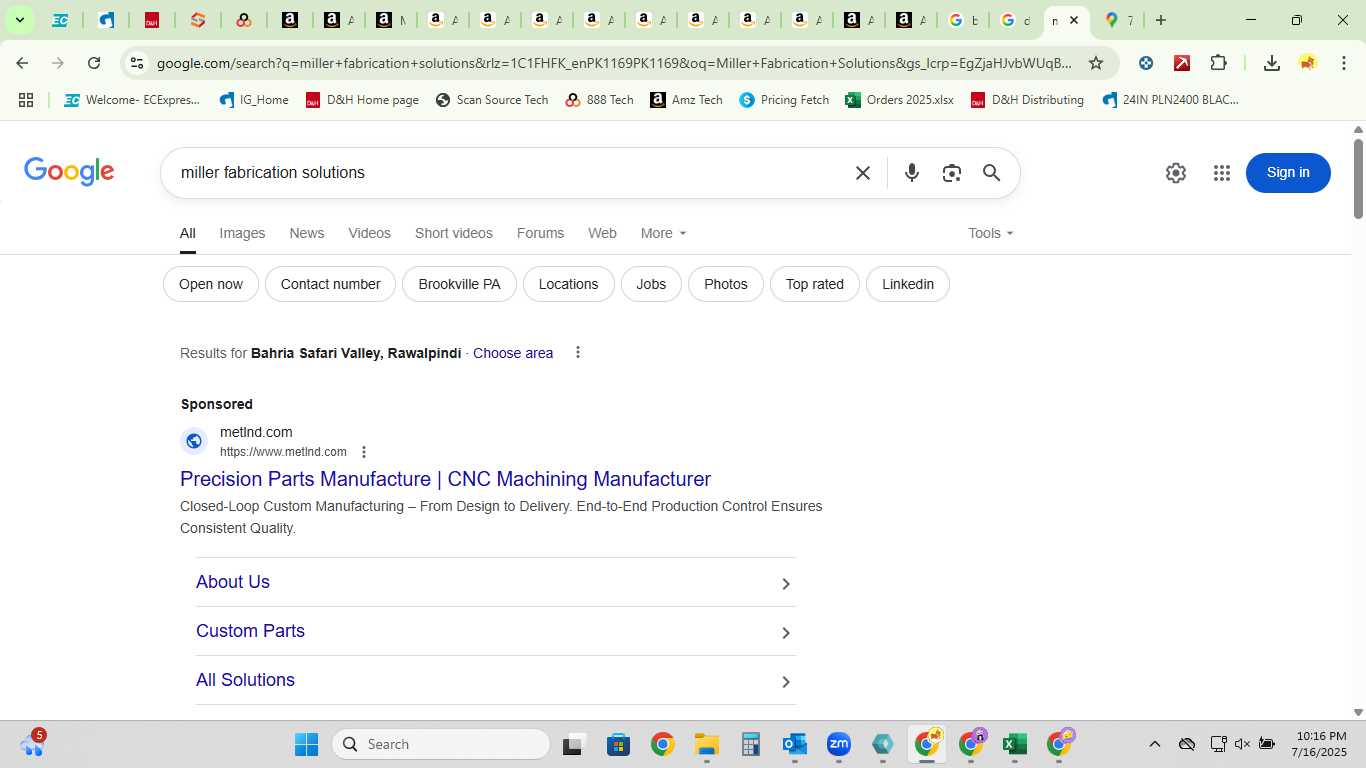The image size is (1366, 768).
Task: Expand the Custom Parts sitelink arrow
Action: pos(786,633)
